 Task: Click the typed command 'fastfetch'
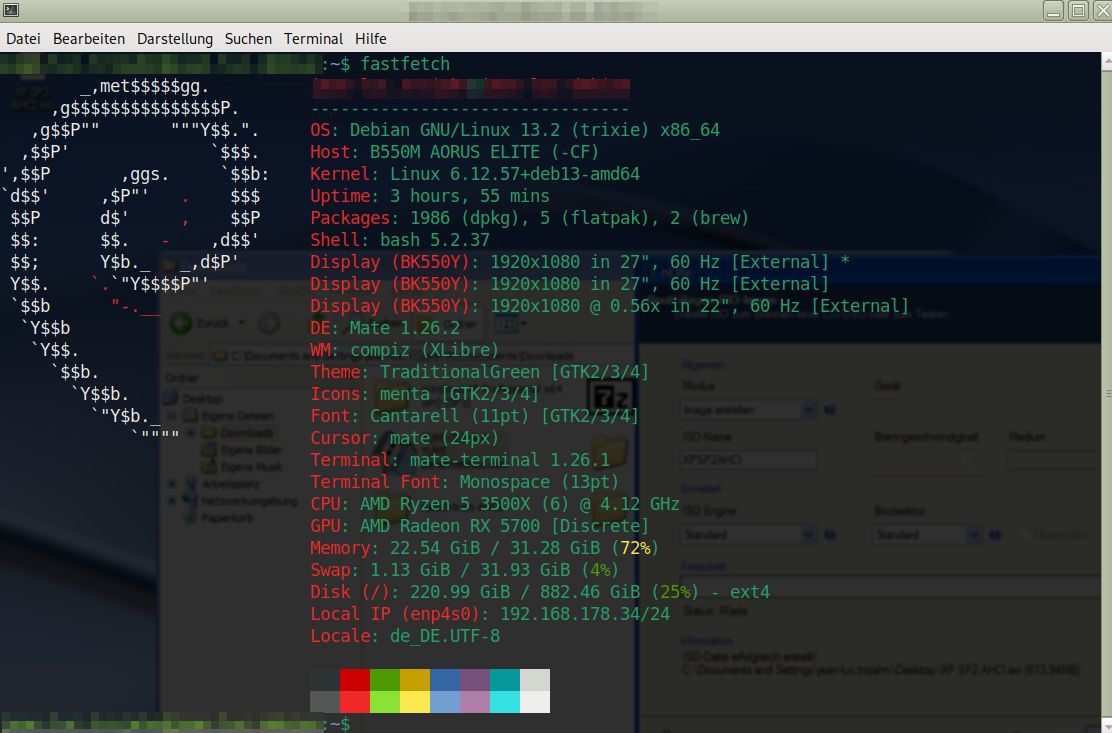click(x=405, y=64)
